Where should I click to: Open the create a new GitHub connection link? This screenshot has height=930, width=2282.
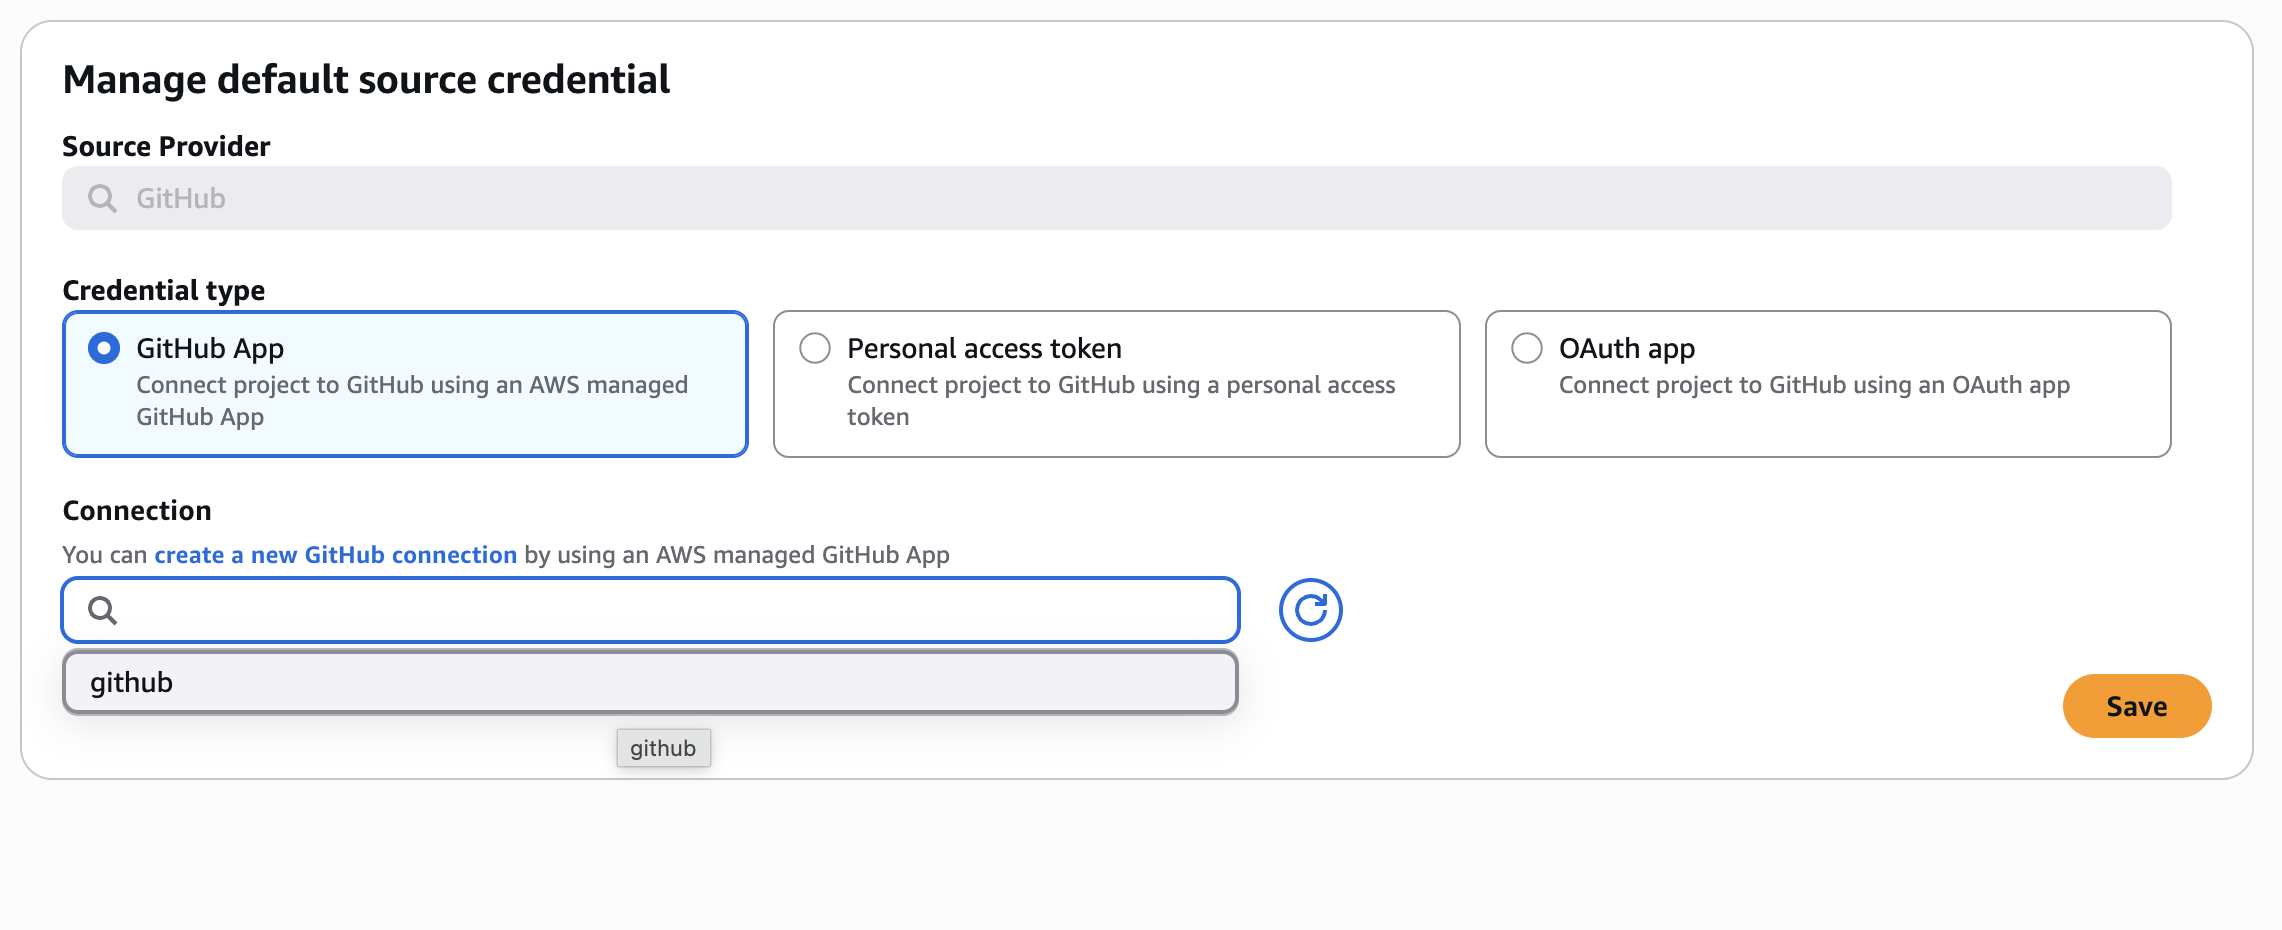[335, 555]
